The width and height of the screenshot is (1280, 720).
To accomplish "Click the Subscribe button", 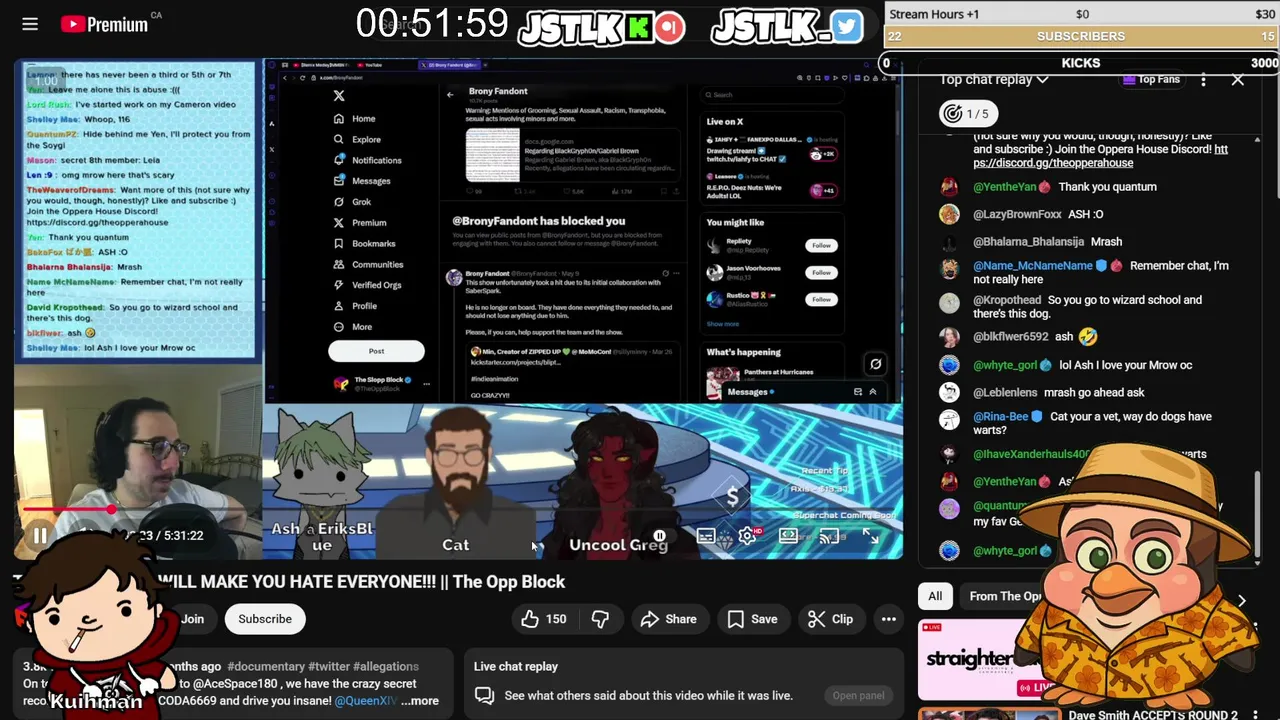I will point(265,619).
